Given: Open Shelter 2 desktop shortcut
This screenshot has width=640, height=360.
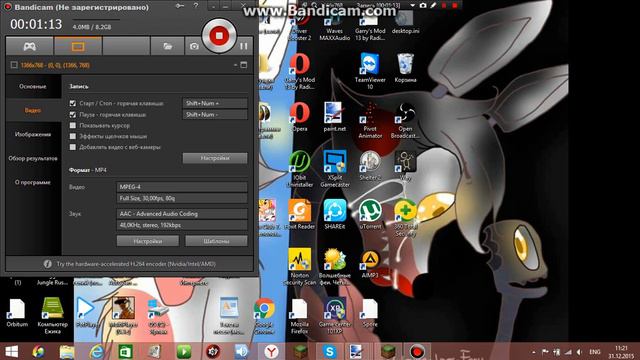Looking at the screenshot, I should tap(370, 165).
